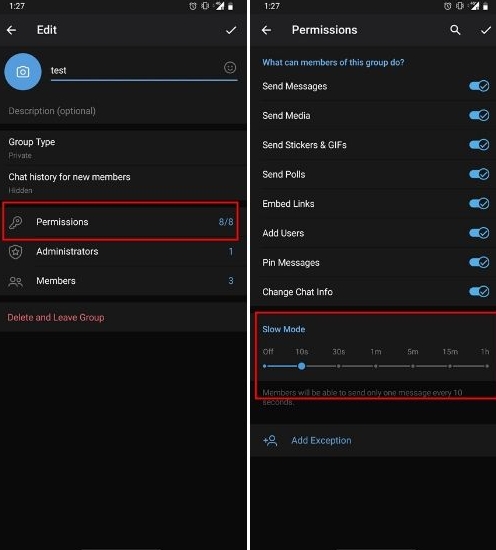Turn off Send Stickers & GIFs
496x550 pixels.
click(479, 145)
